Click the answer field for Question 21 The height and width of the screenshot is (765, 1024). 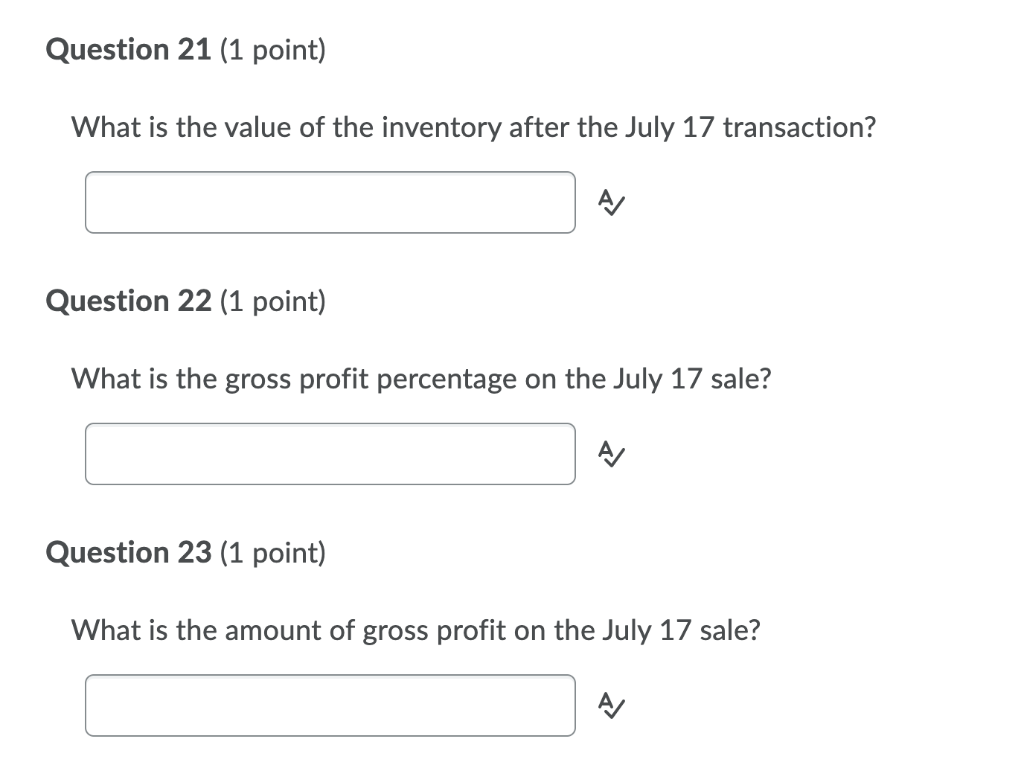click(x=330, y=202)
